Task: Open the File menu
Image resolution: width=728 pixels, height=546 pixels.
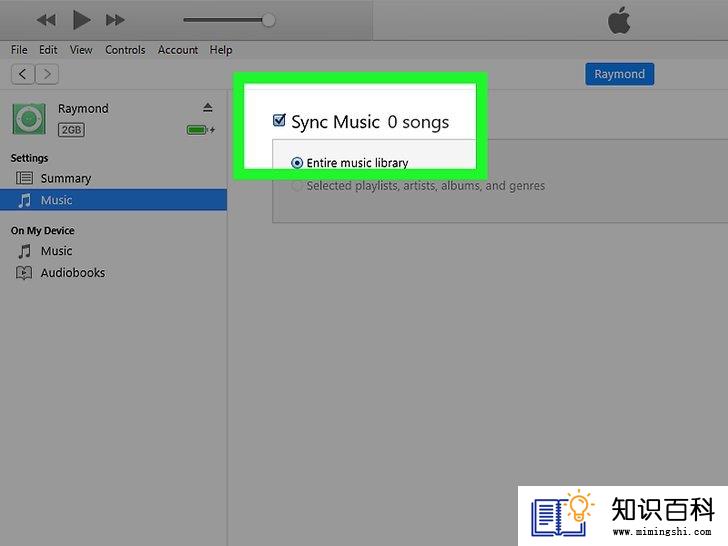Action: pos(19,50)
